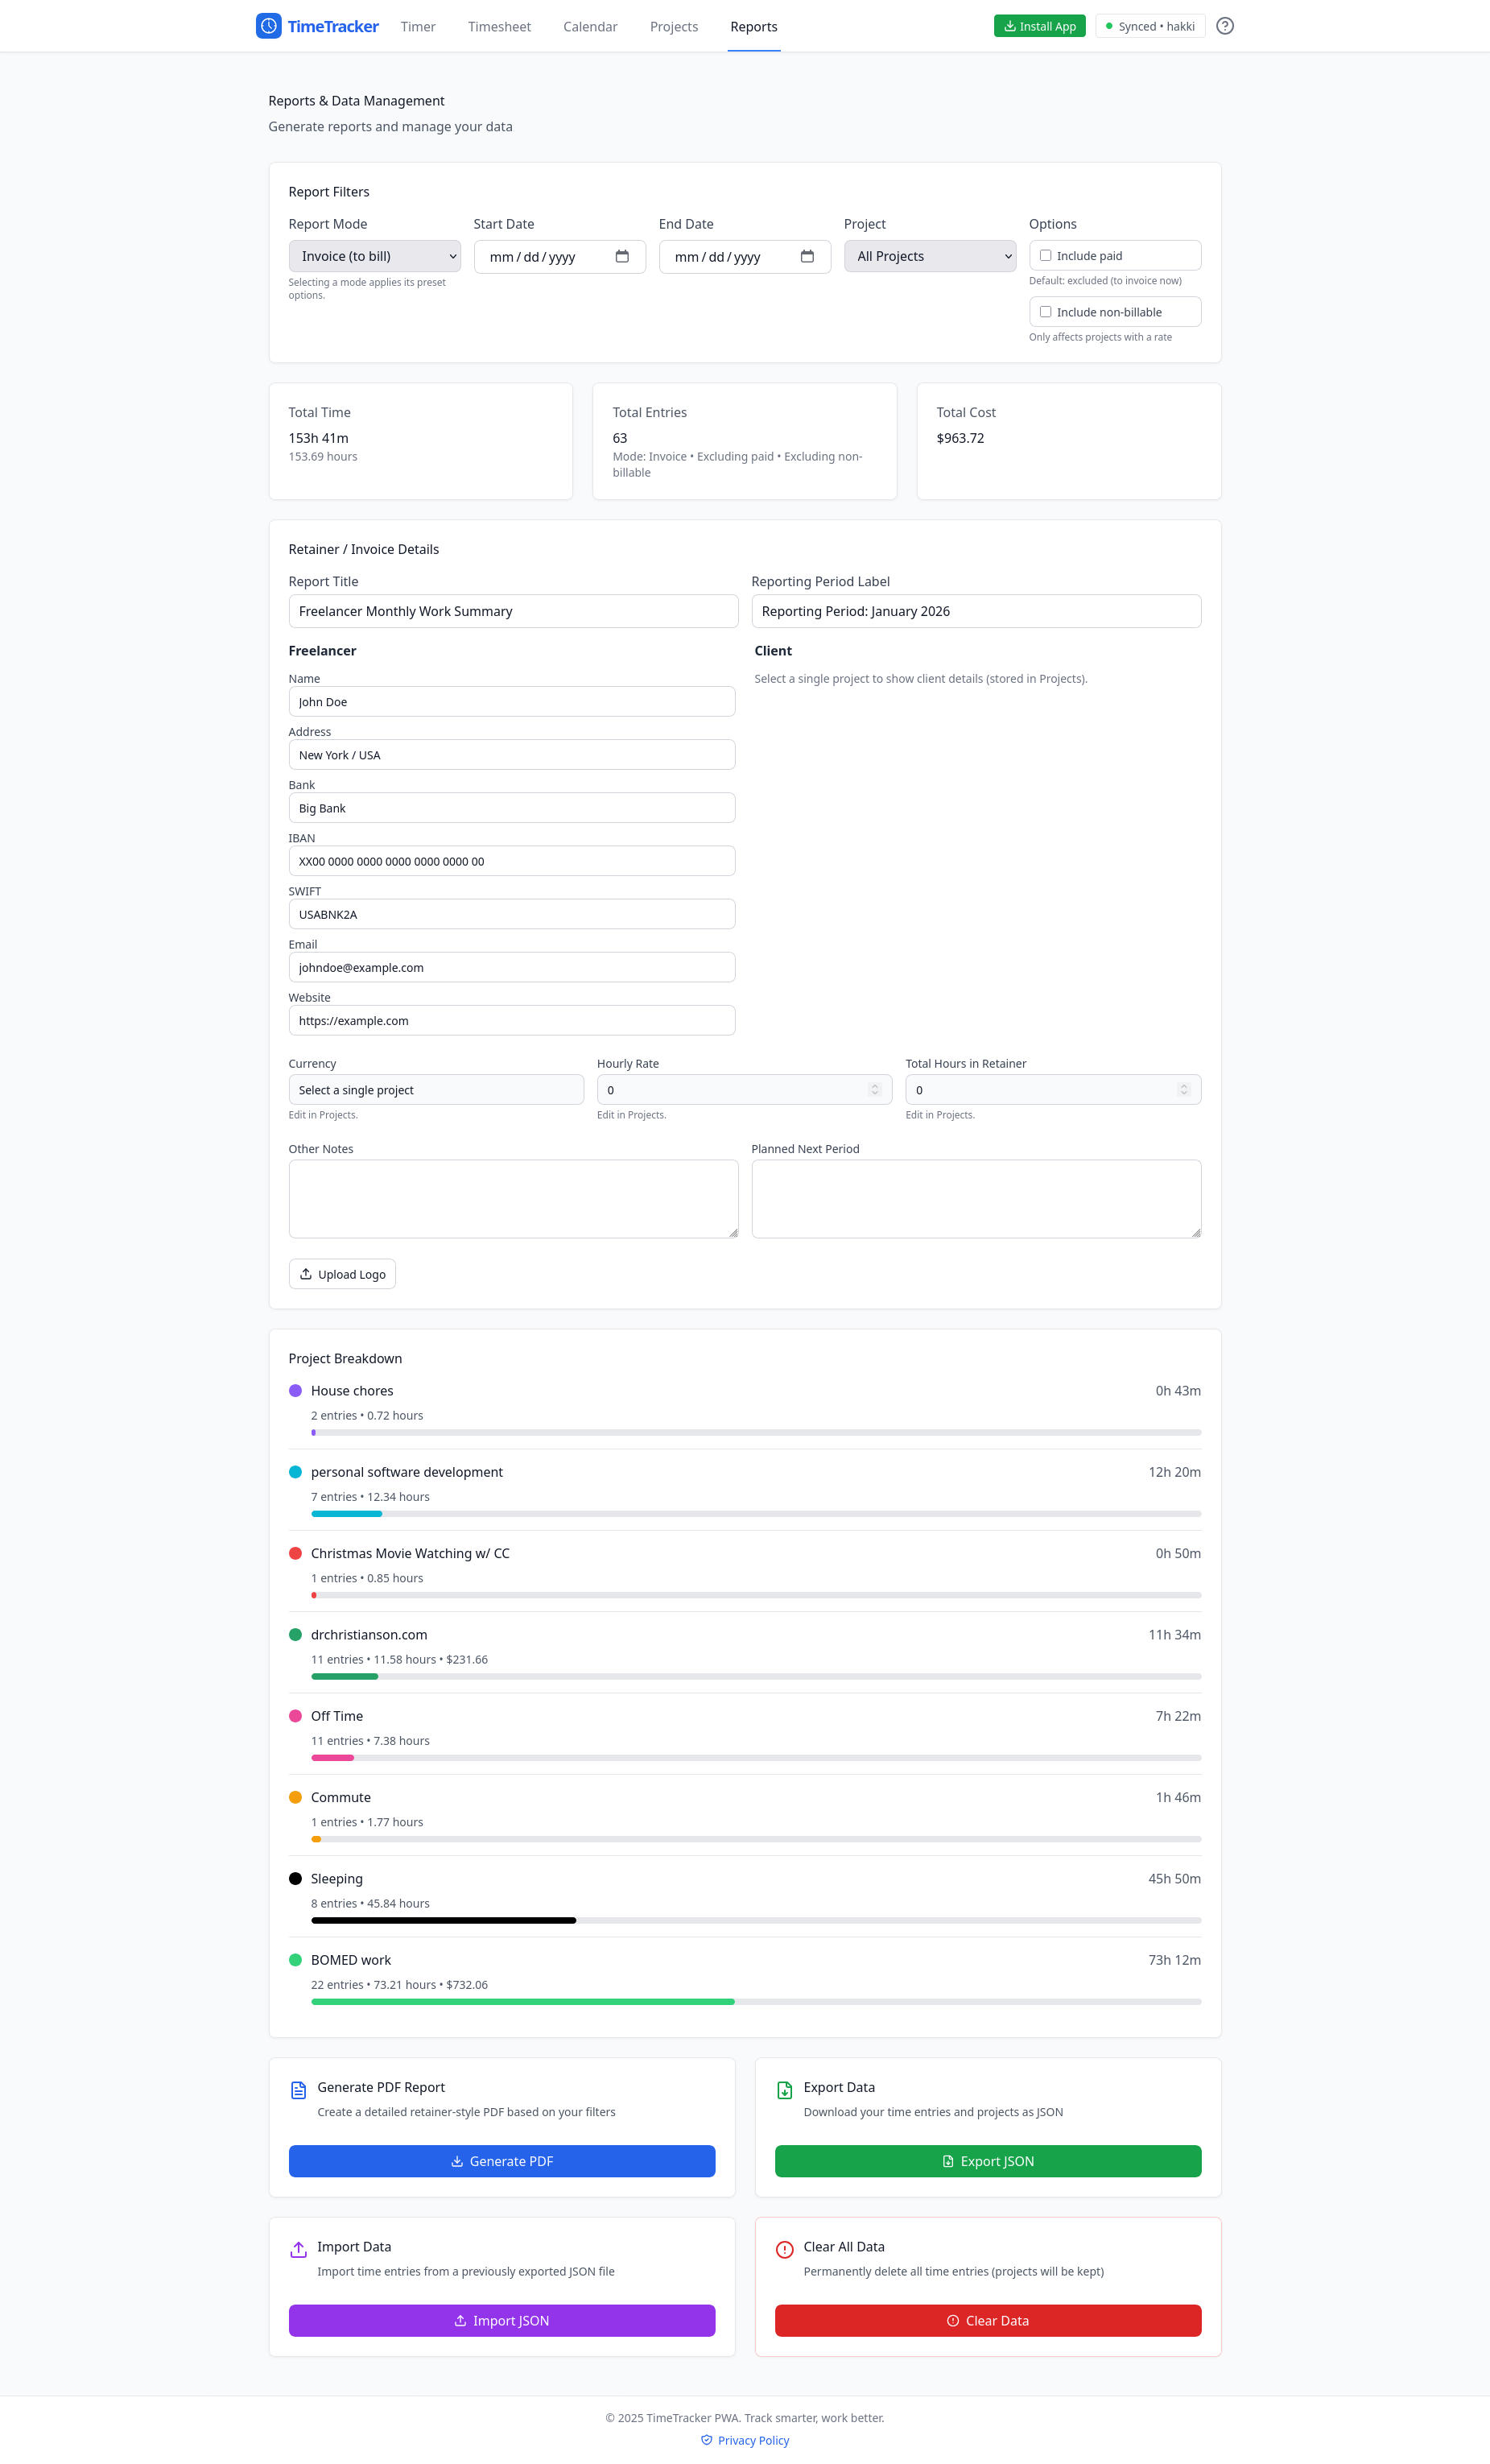Open the help question mark icon

coord(1226,26)
